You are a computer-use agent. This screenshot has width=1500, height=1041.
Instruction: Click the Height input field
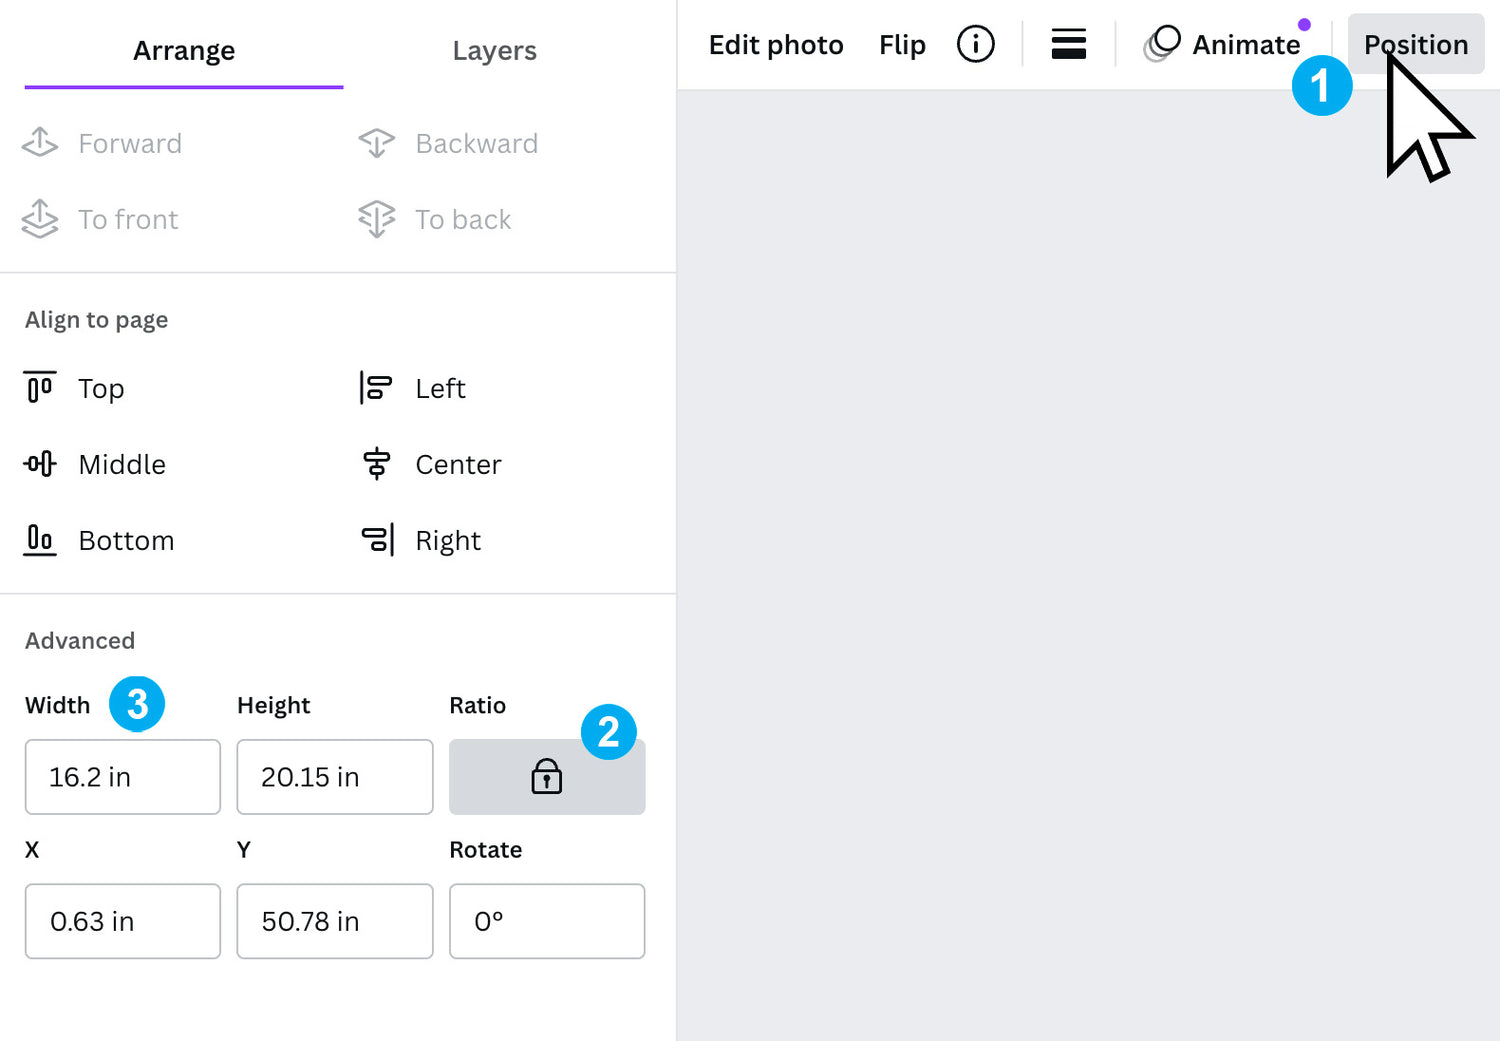coord(334,777)
